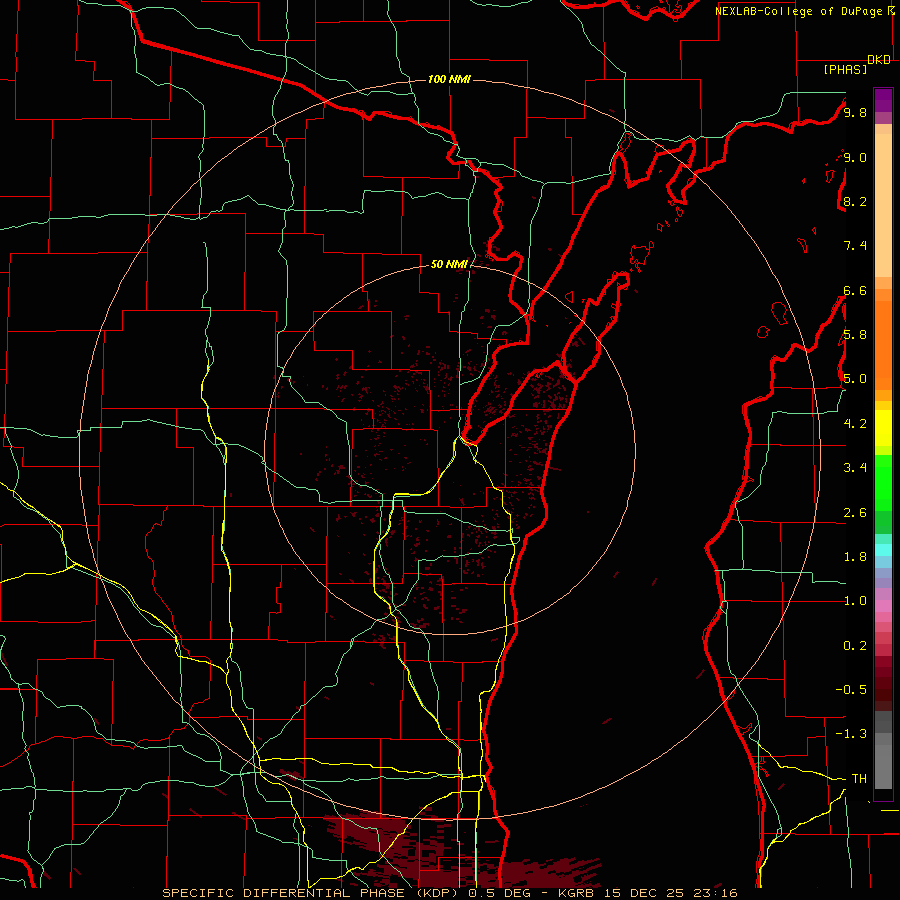Click the "DKD" label near the legend
The image size is (900, 900).
click(x=879, y=60)
